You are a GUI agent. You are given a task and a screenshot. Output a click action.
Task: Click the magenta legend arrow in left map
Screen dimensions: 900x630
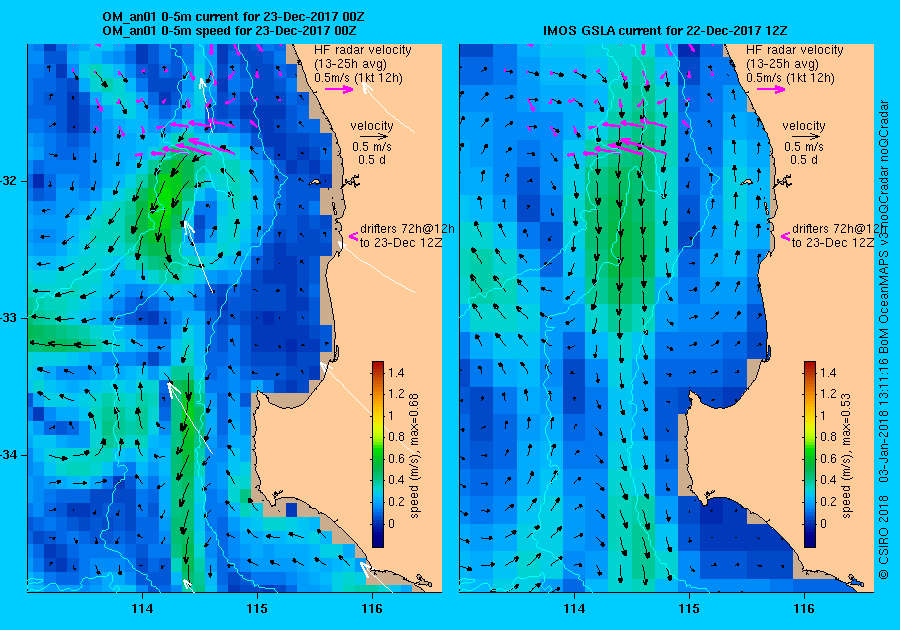[x=339, y=89]
